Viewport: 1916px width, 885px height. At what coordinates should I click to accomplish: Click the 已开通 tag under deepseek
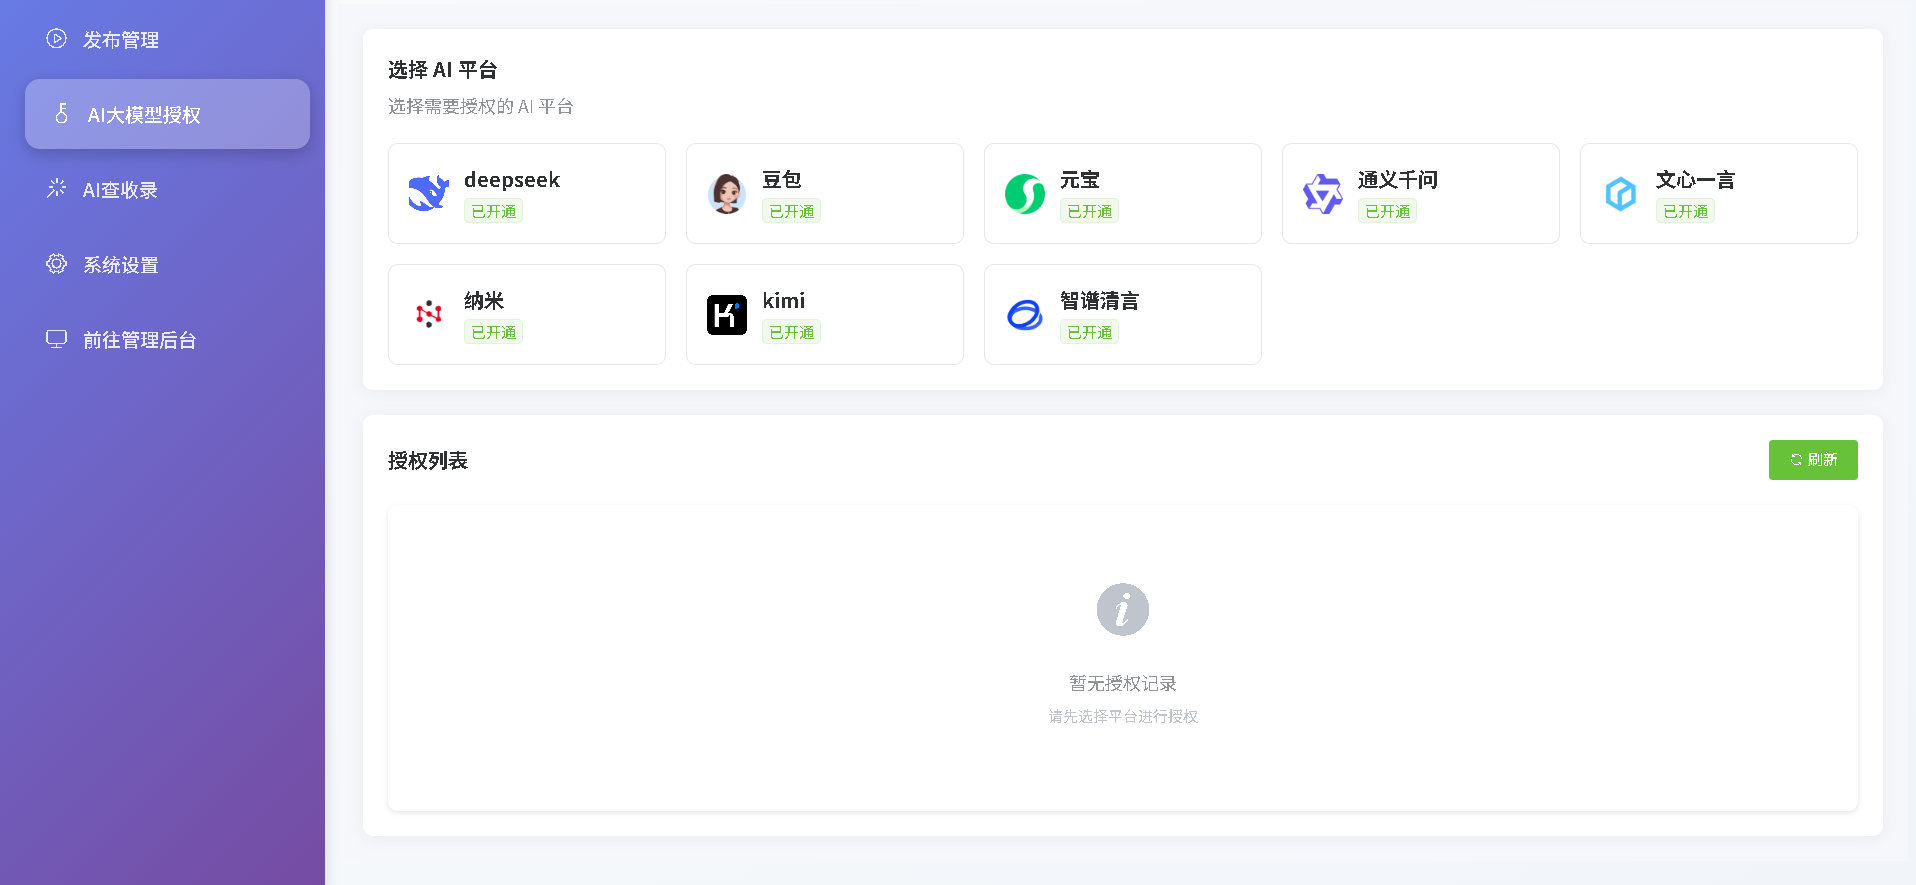[x=493, y=212]
